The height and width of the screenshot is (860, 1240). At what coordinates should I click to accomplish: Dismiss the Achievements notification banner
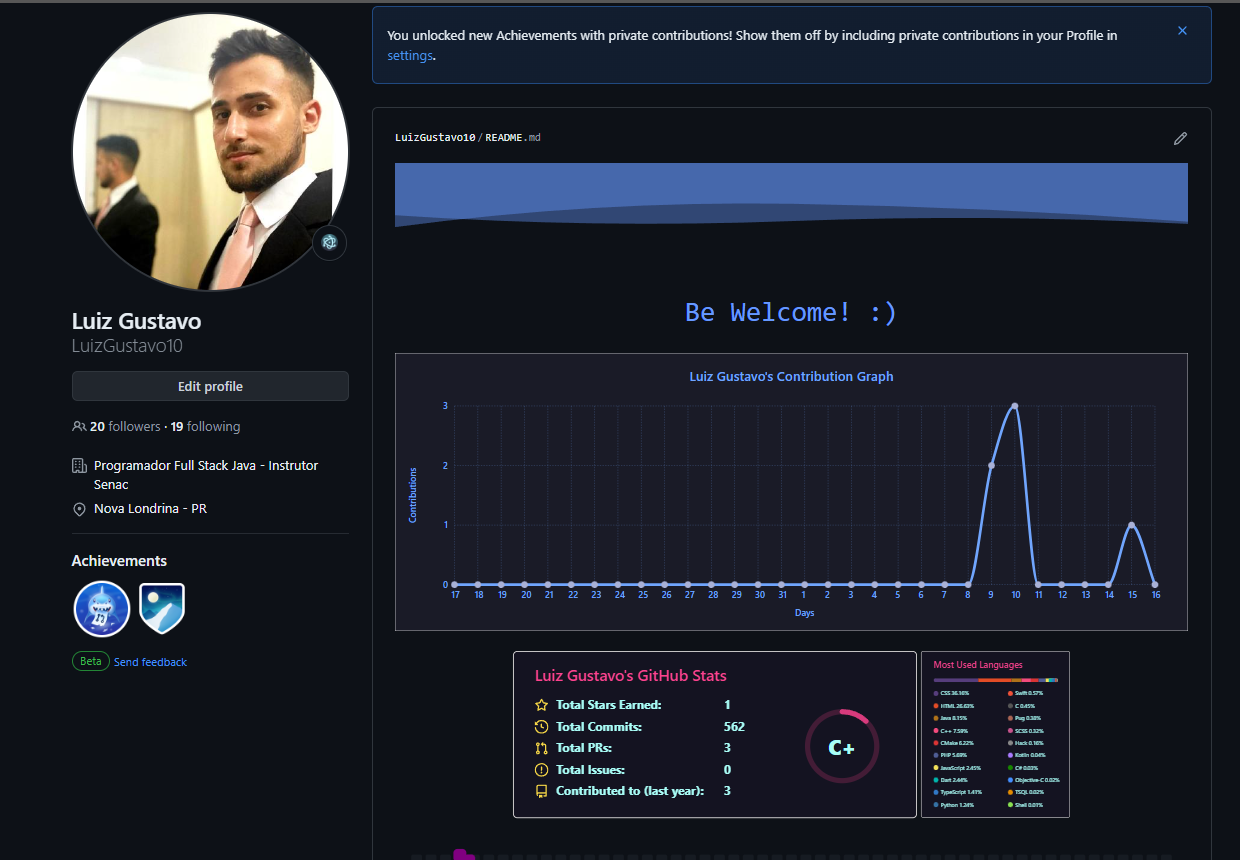1182,31
